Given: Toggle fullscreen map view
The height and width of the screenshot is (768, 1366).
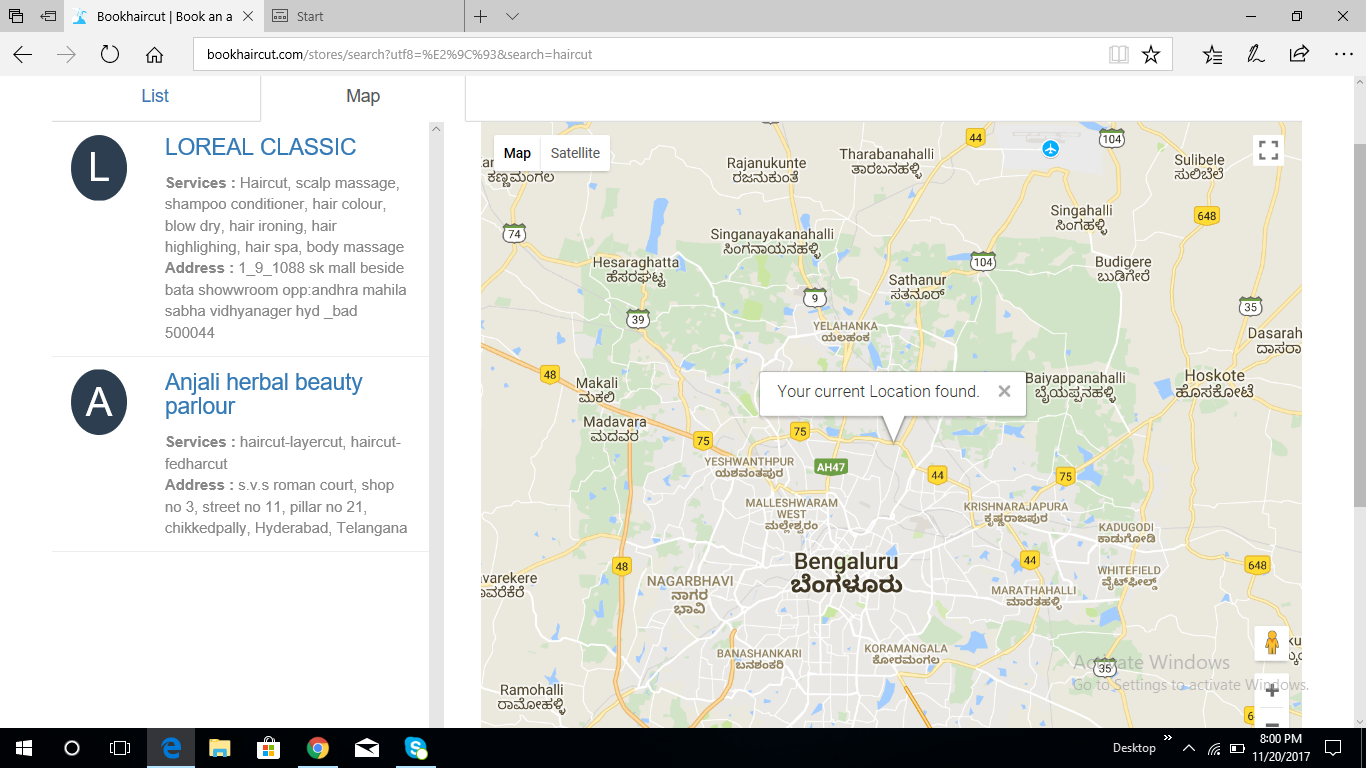Looking at the screenshot, I should point(1268,151).
